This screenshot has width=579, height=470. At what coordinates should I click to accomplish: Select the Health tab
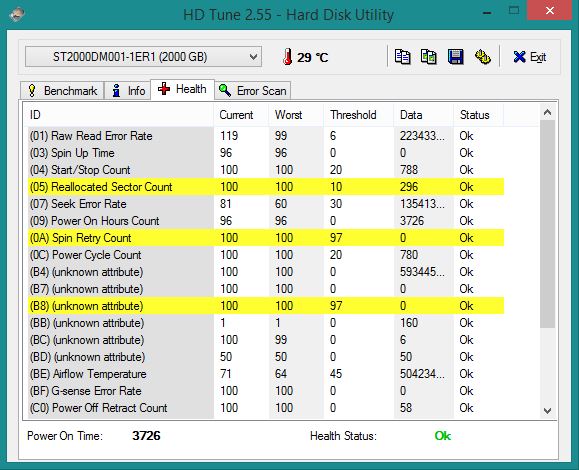(182, 89)
